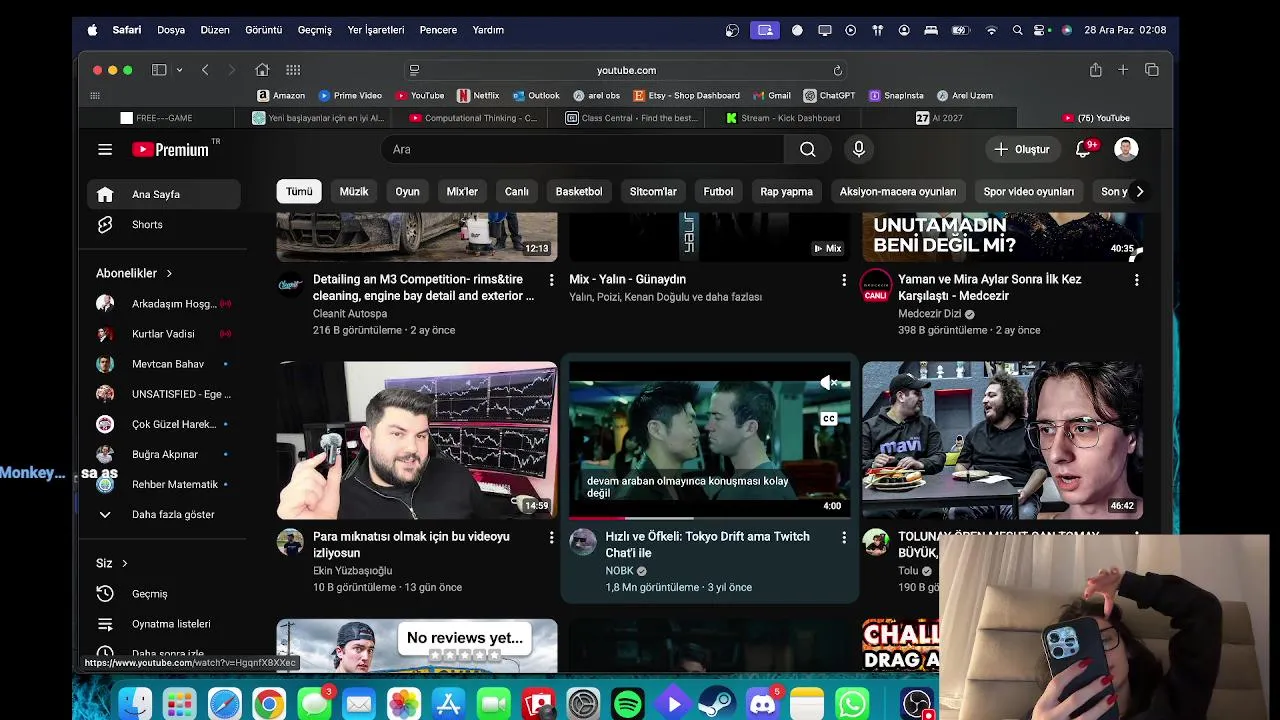Open the Yer İşaretleri menu
Viewport: 1280px width, 720px height.
click(x=376, y=30)
